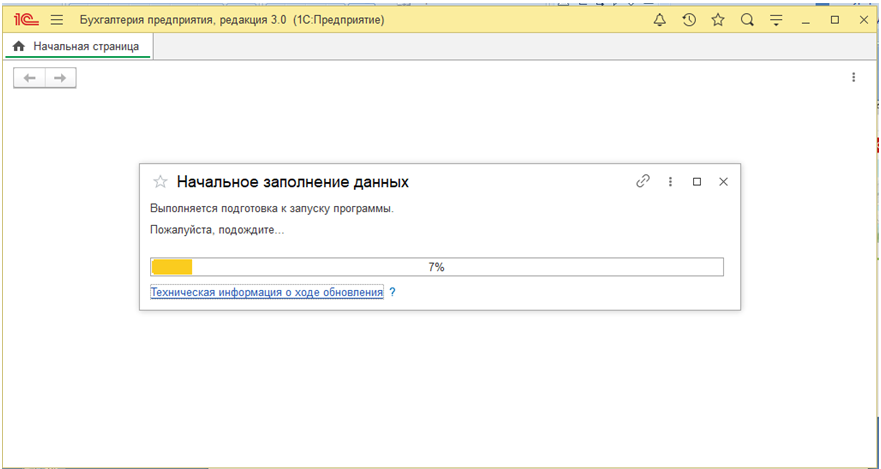
Task: Open the notifications bell
Action: point(659,20)
